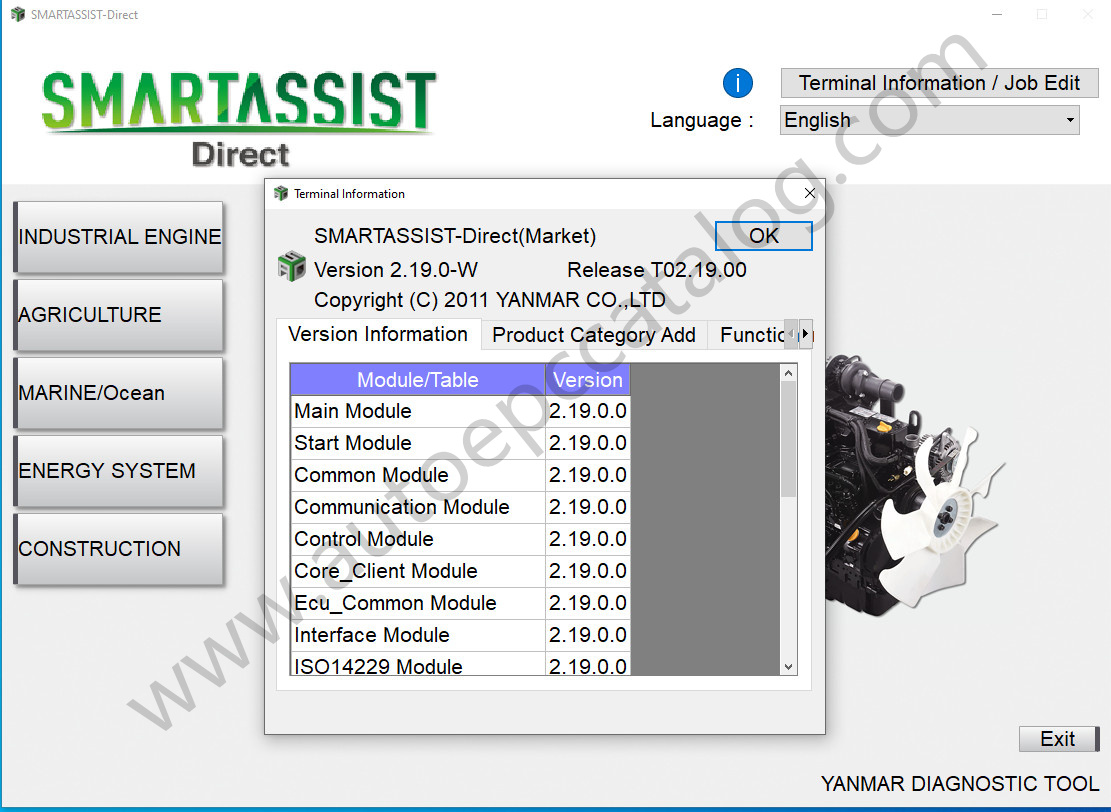1111x812 pixels.
Task: Select AGRICULTURE category
Action: coord(119,315)
